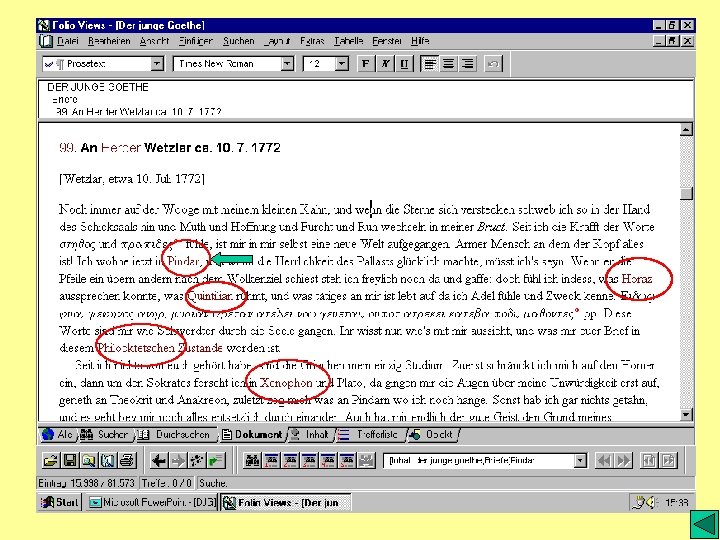Open the Tabelle menu
The width and height of the screenshot is (720, 540).
pyautogui.click(x=349, y=41)
